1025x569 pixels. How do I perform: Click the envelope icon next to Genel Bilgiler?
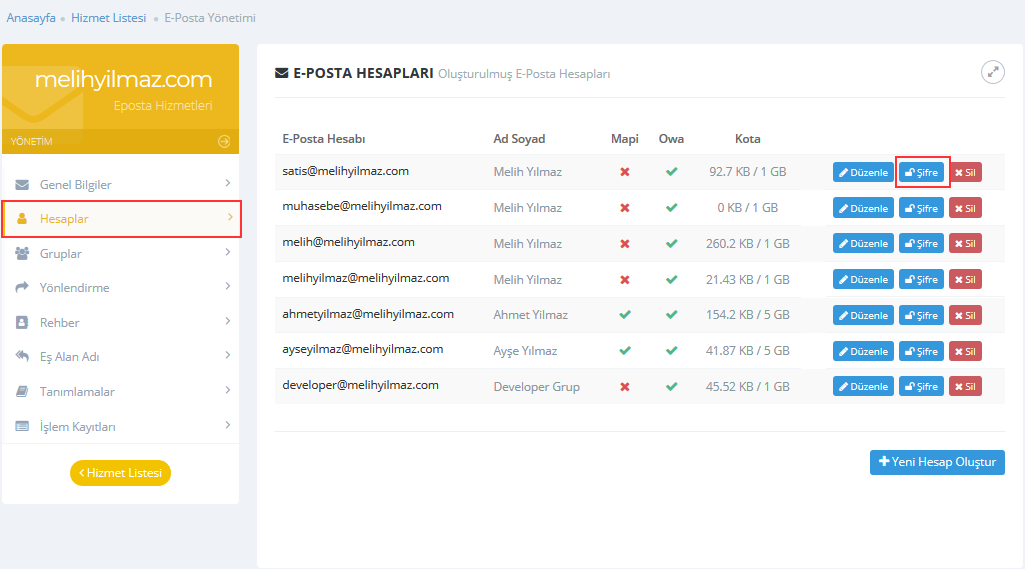22,185
